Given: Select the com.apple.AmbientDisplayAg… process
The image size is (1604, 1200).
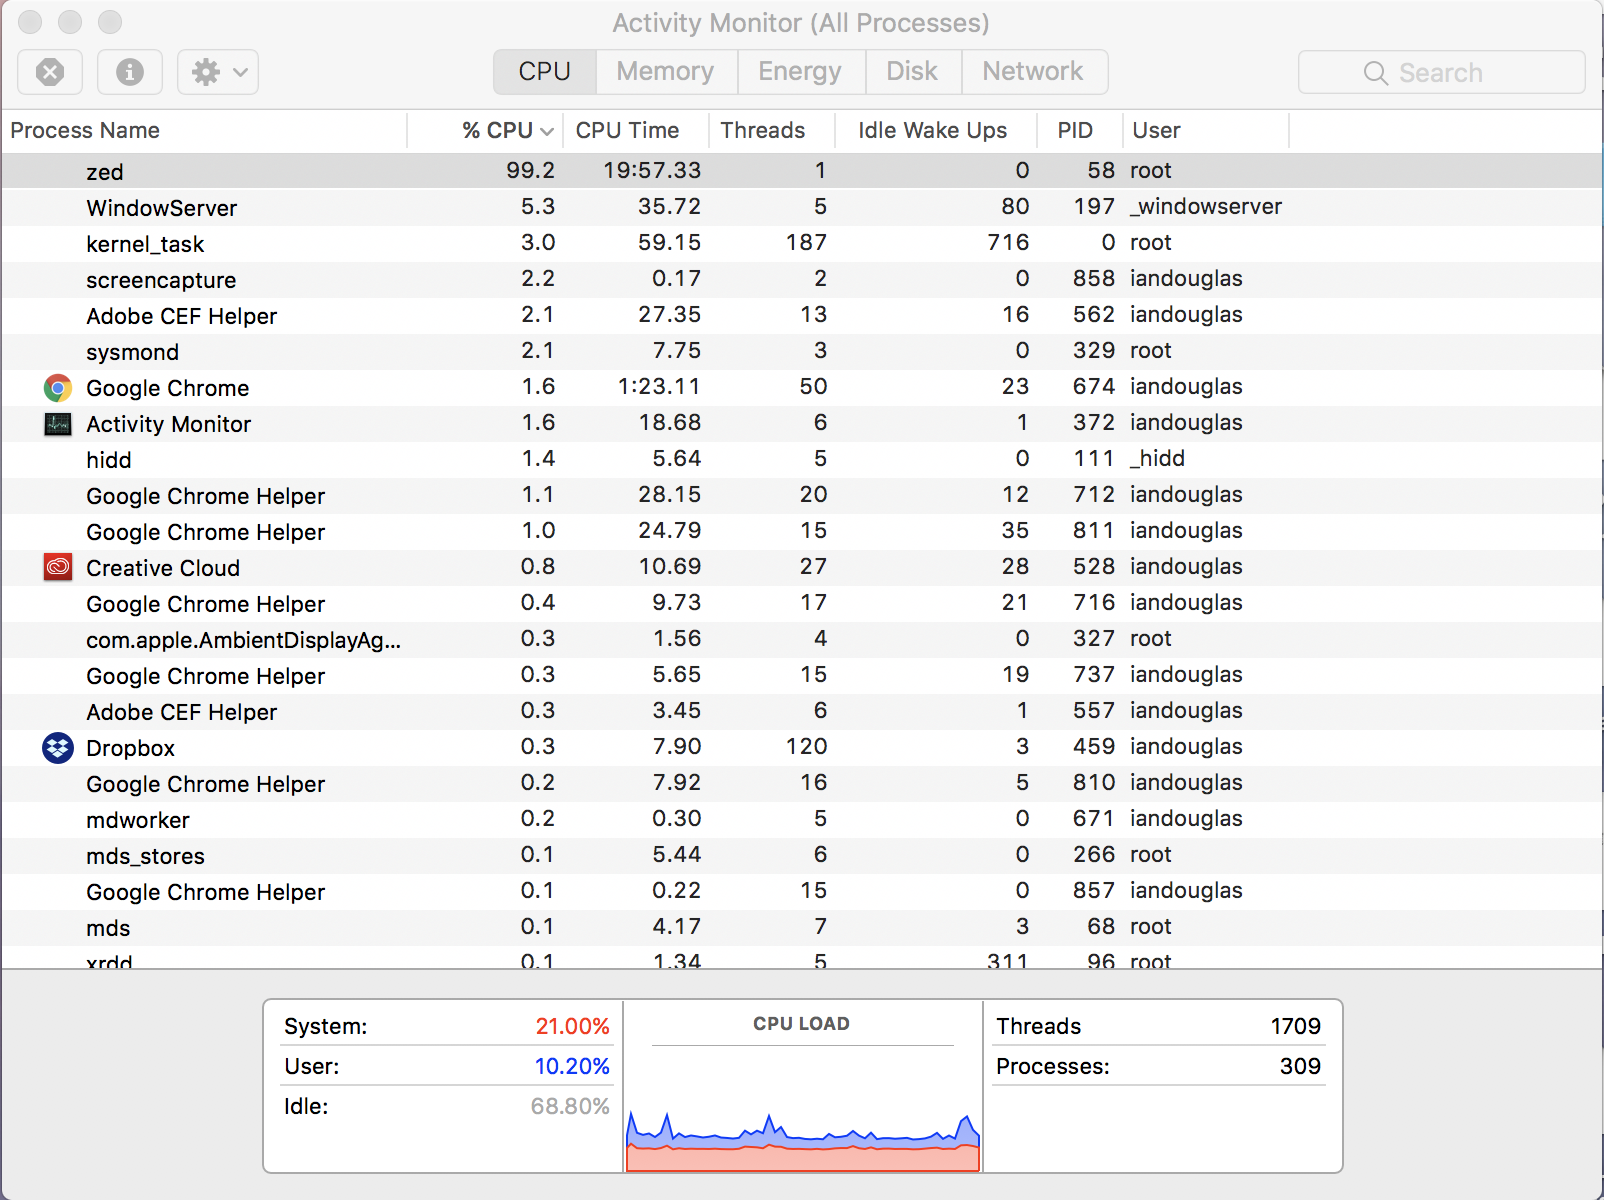Looking at the screenshot, I should point(802,639).
